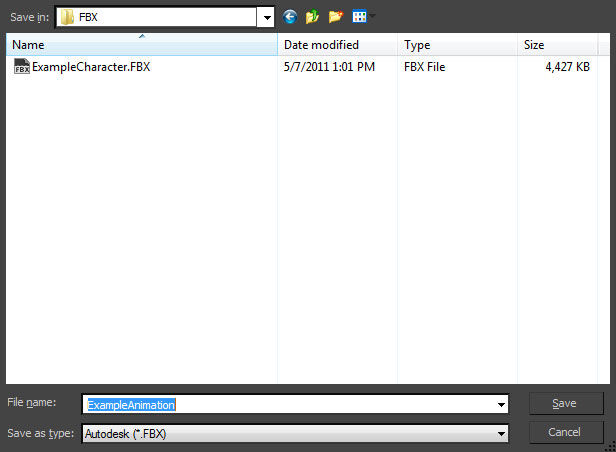Image resolution: width=616 pixels, height=452 pixels.
Task: Select the ExampleCharacter.FBX file name
Action: (91, 67)
